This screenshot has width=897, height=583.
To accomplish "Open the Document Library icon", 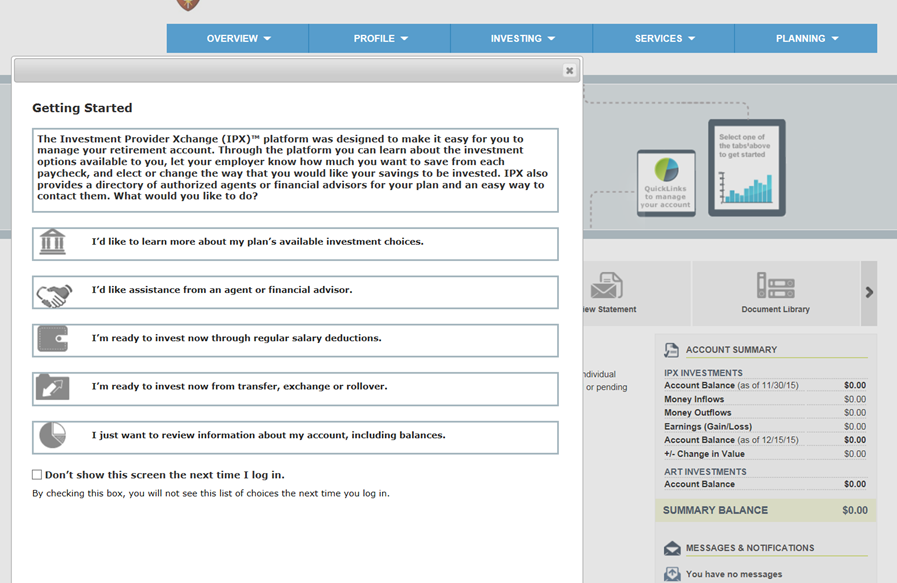I will [775, 287].
